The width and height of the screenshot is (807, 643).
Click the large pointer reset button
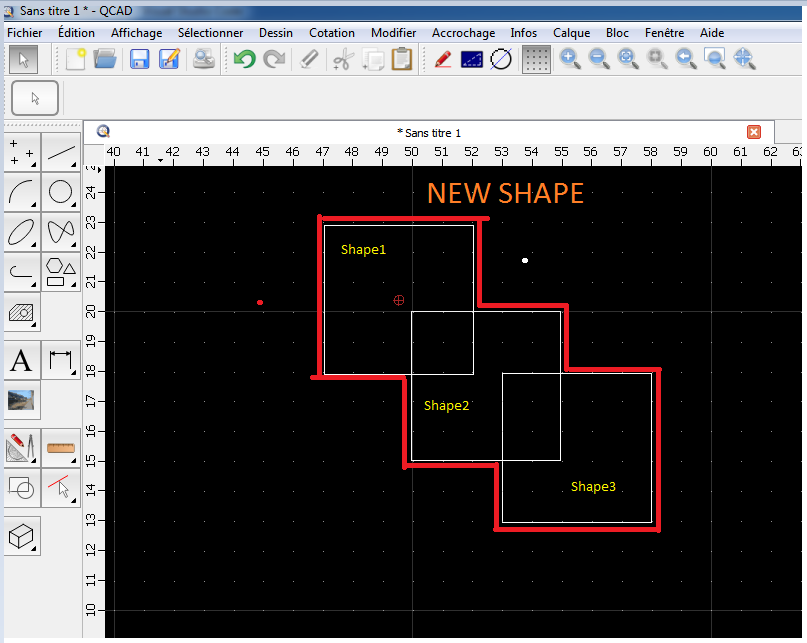[x=35, y=98]
